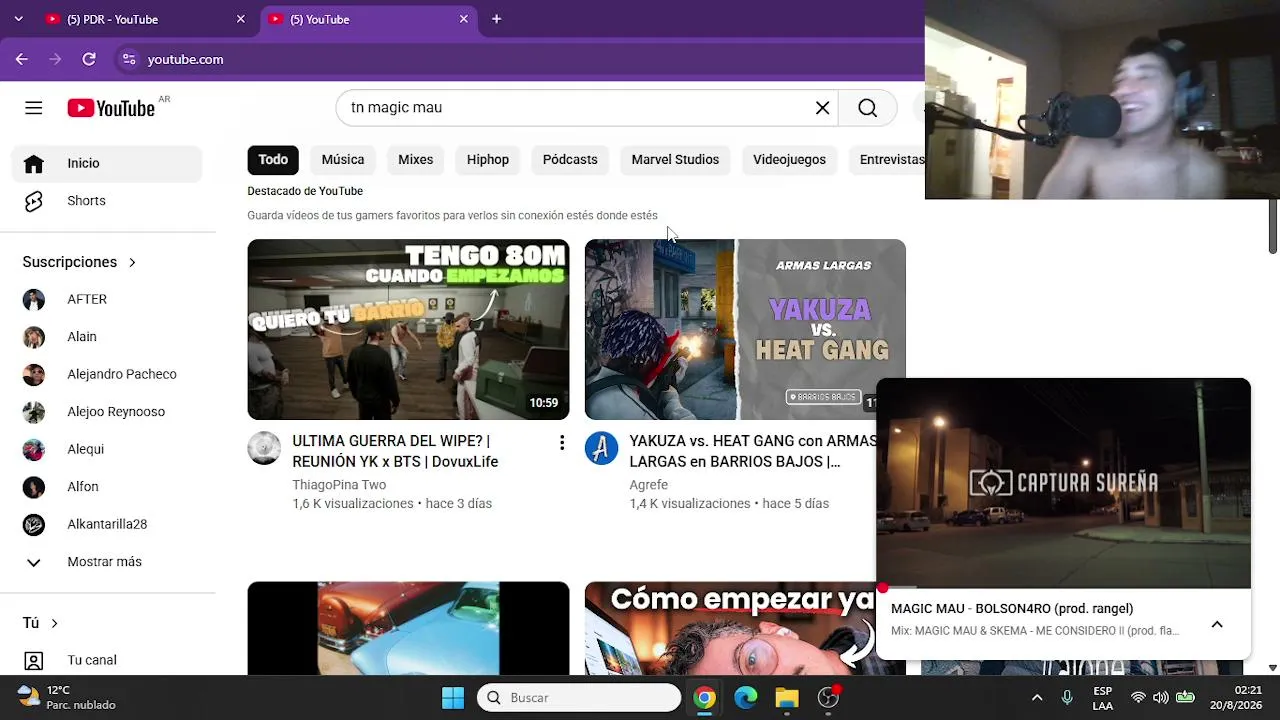Open the Windows Start menu
The height and width of the screenshot is (720, 1280).
pyautogui.click(x=453, y=698)
